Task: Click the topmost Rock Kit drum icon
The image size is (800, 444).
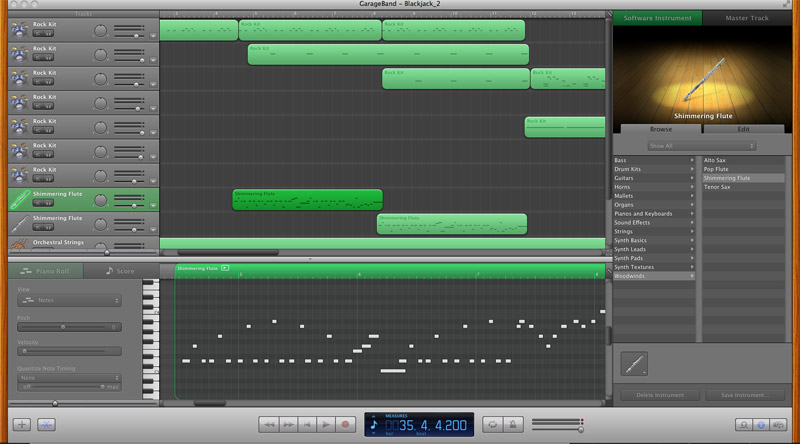Action: [19, 30]
